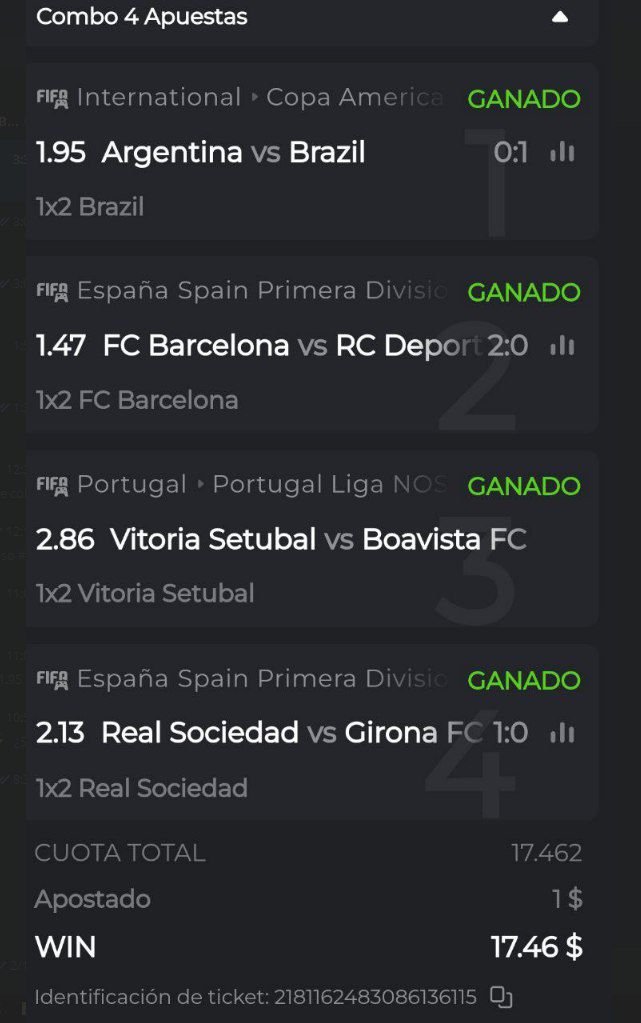Open Argentina vs Brazil match
641x1023 pixels.
233,152
